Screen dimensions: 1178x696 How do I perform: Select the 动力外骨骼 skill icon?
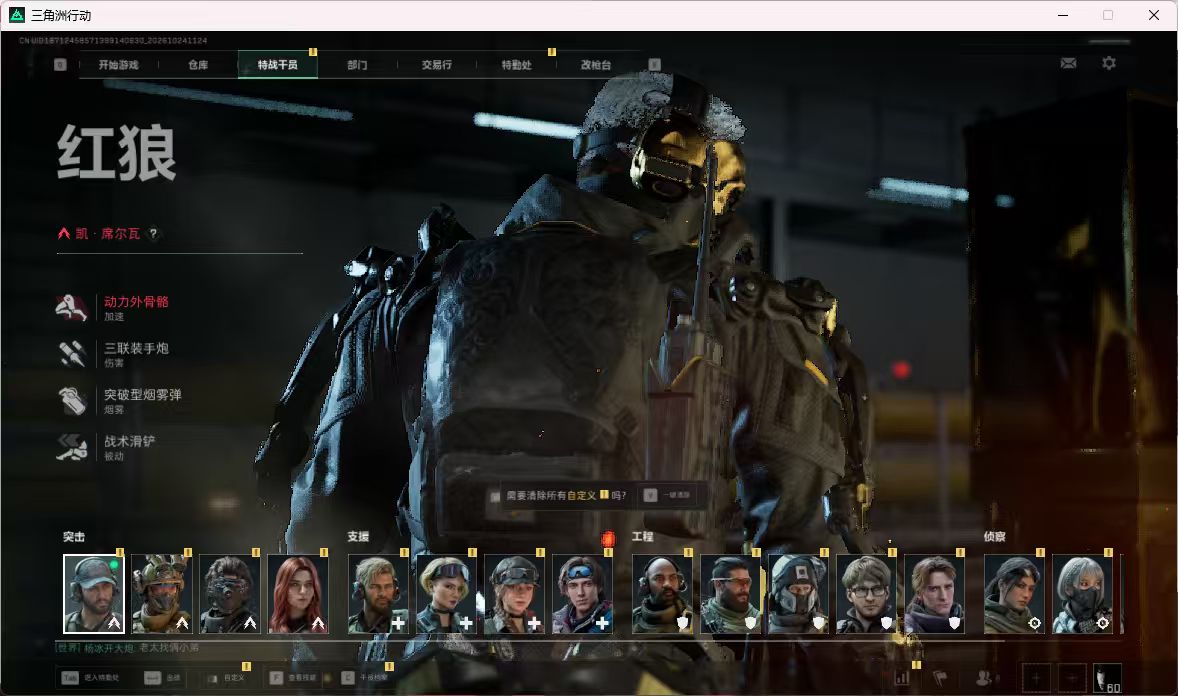[x=72, y=307]
